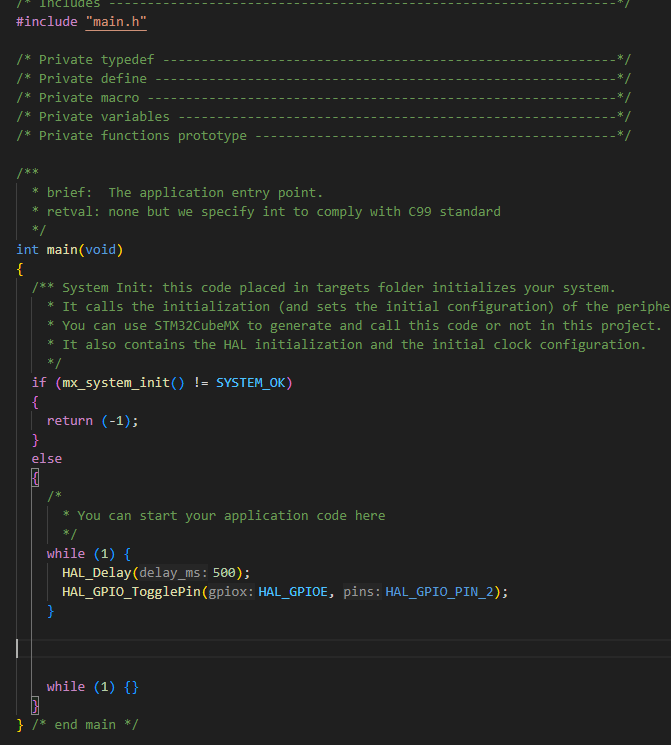This screenshot has height=745, width=671.
Task: Place cursor on the empty highlighted line
Action: (x=342, y=649)
